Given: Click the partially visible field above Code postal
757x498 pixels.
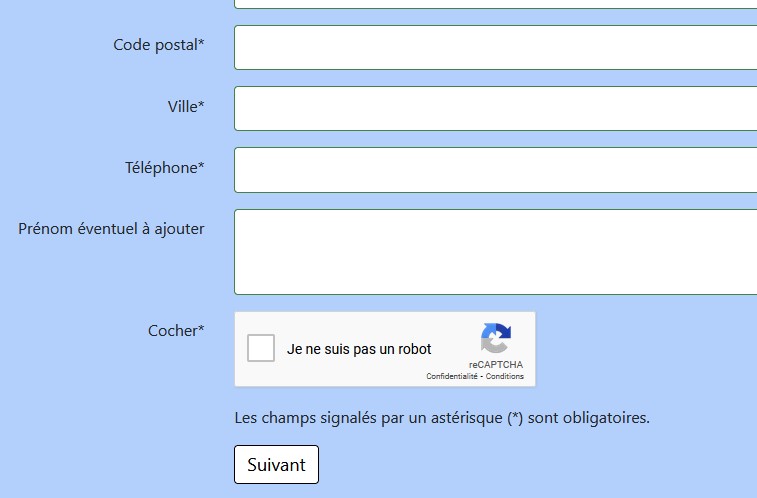Looking at the screenshot, I should tap(495, 4).
